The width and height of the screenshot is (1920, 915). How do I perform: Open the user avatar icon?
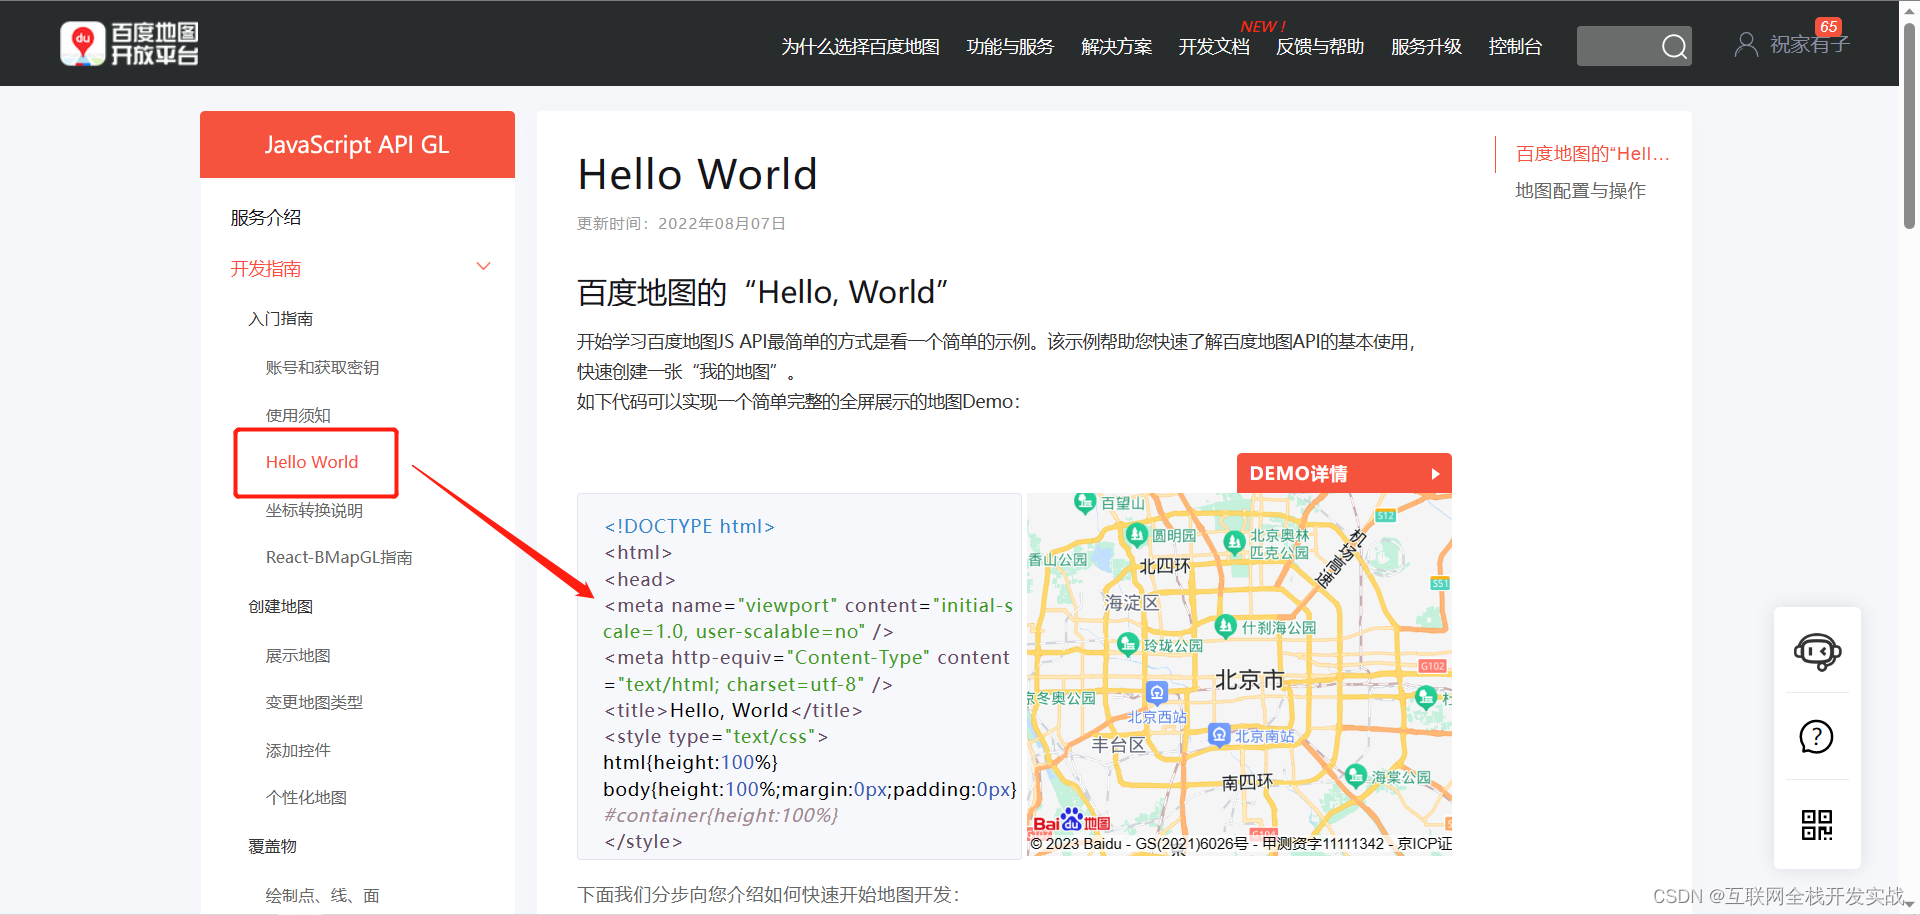[1746, 45]
